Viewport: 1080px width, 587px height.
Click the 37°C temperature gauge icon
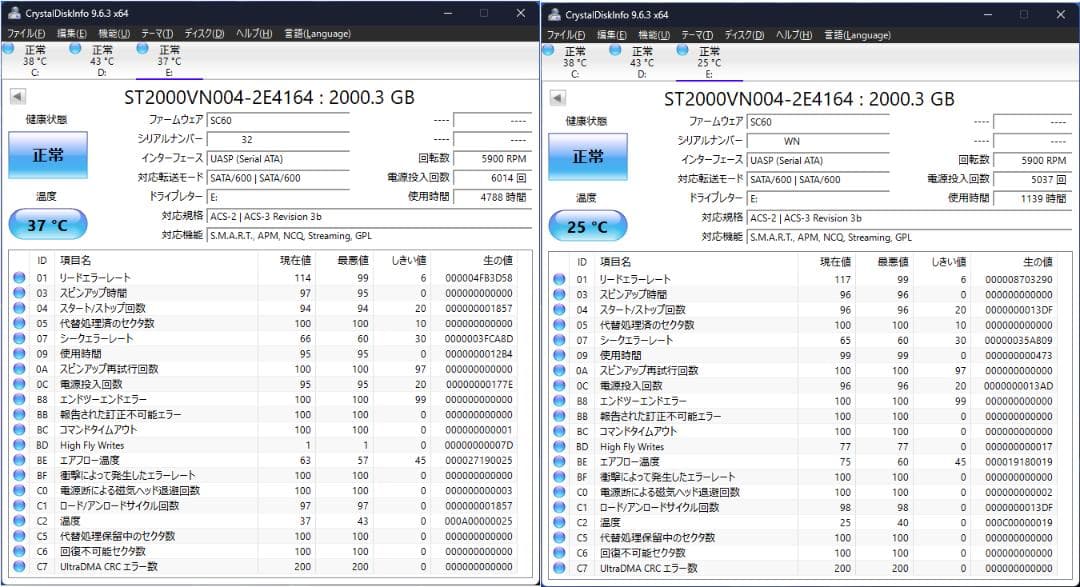coord(47,223)
